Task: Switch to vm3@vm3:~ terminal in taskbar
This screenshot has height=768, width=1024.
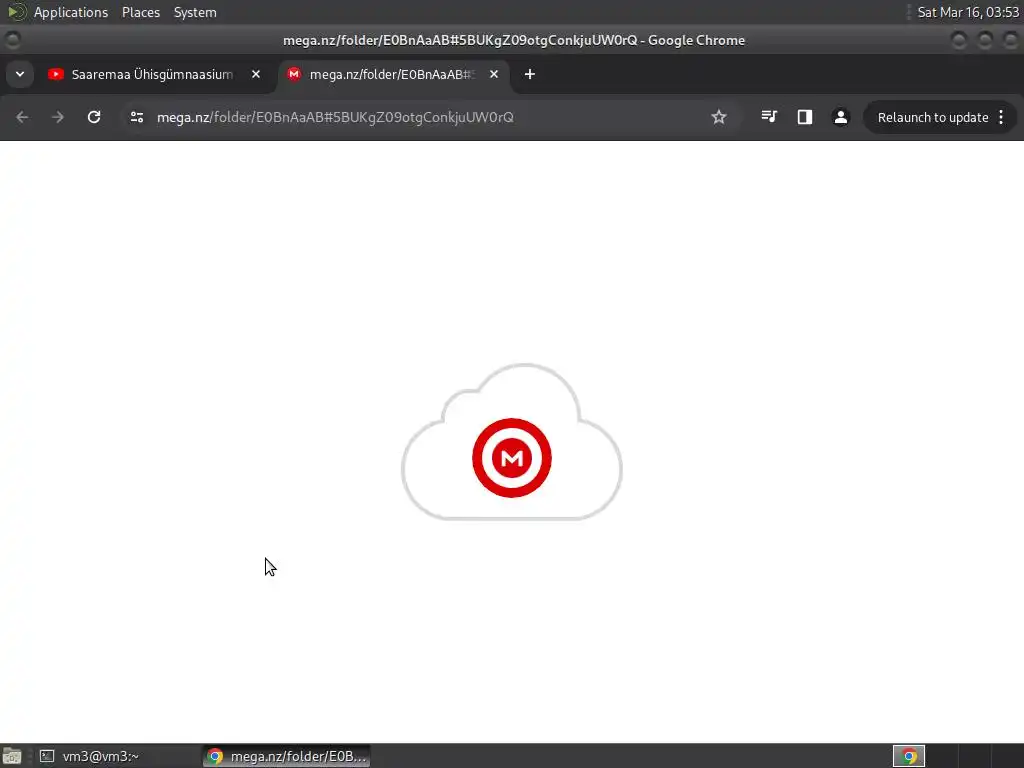Action: [x=118, y=756]
